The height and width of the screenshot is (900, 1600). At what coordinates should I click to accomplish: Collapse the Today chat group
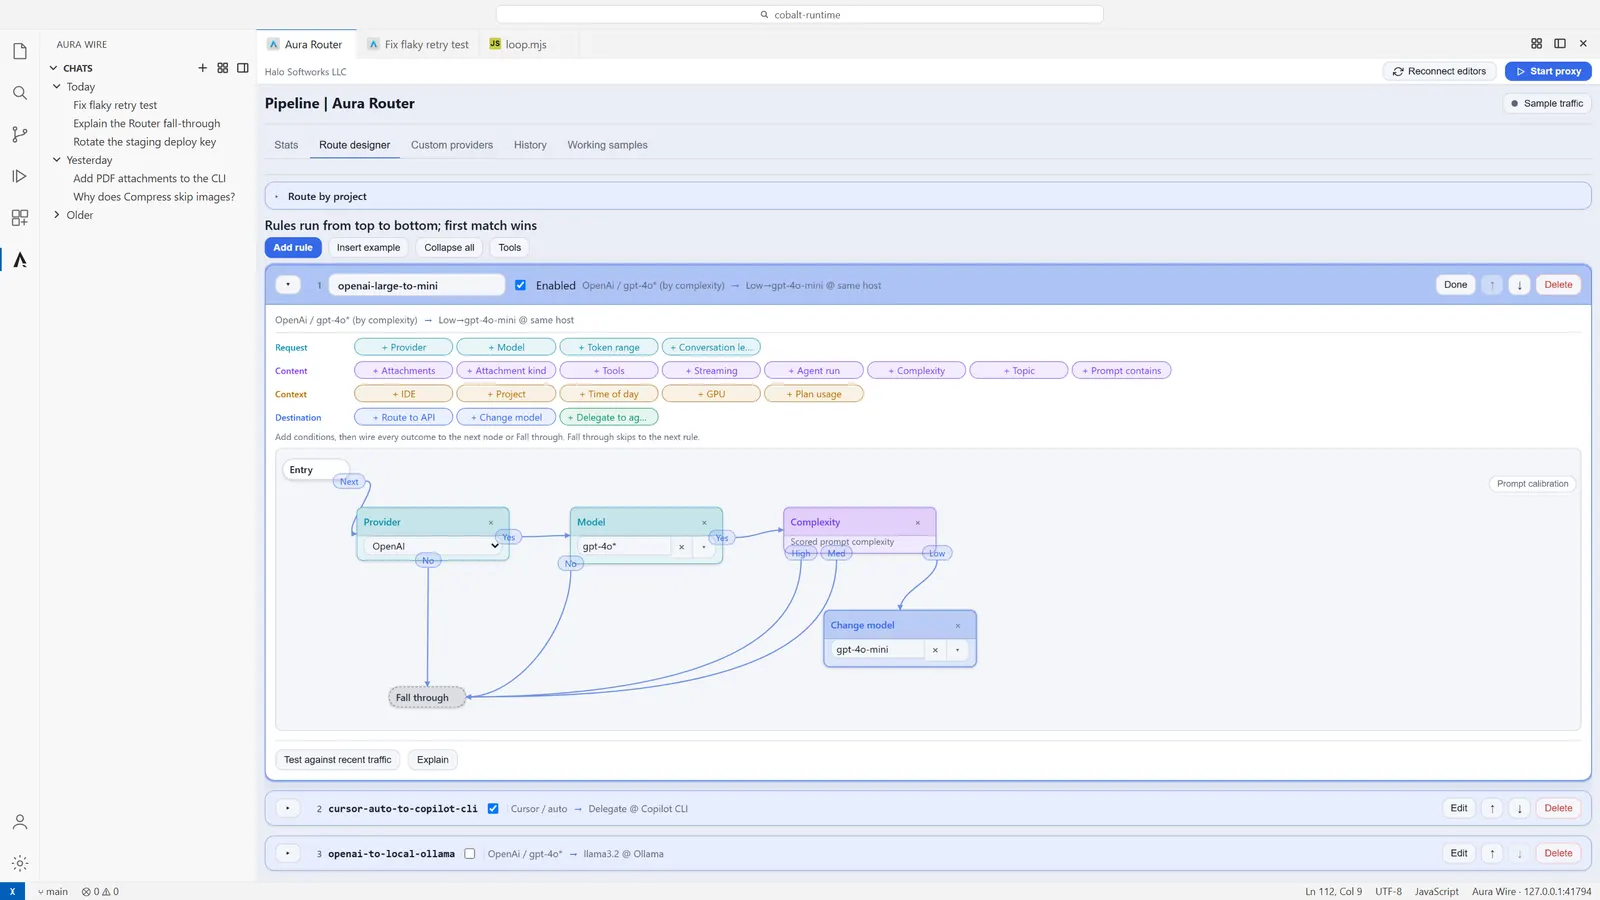click(x=57, y=87)
